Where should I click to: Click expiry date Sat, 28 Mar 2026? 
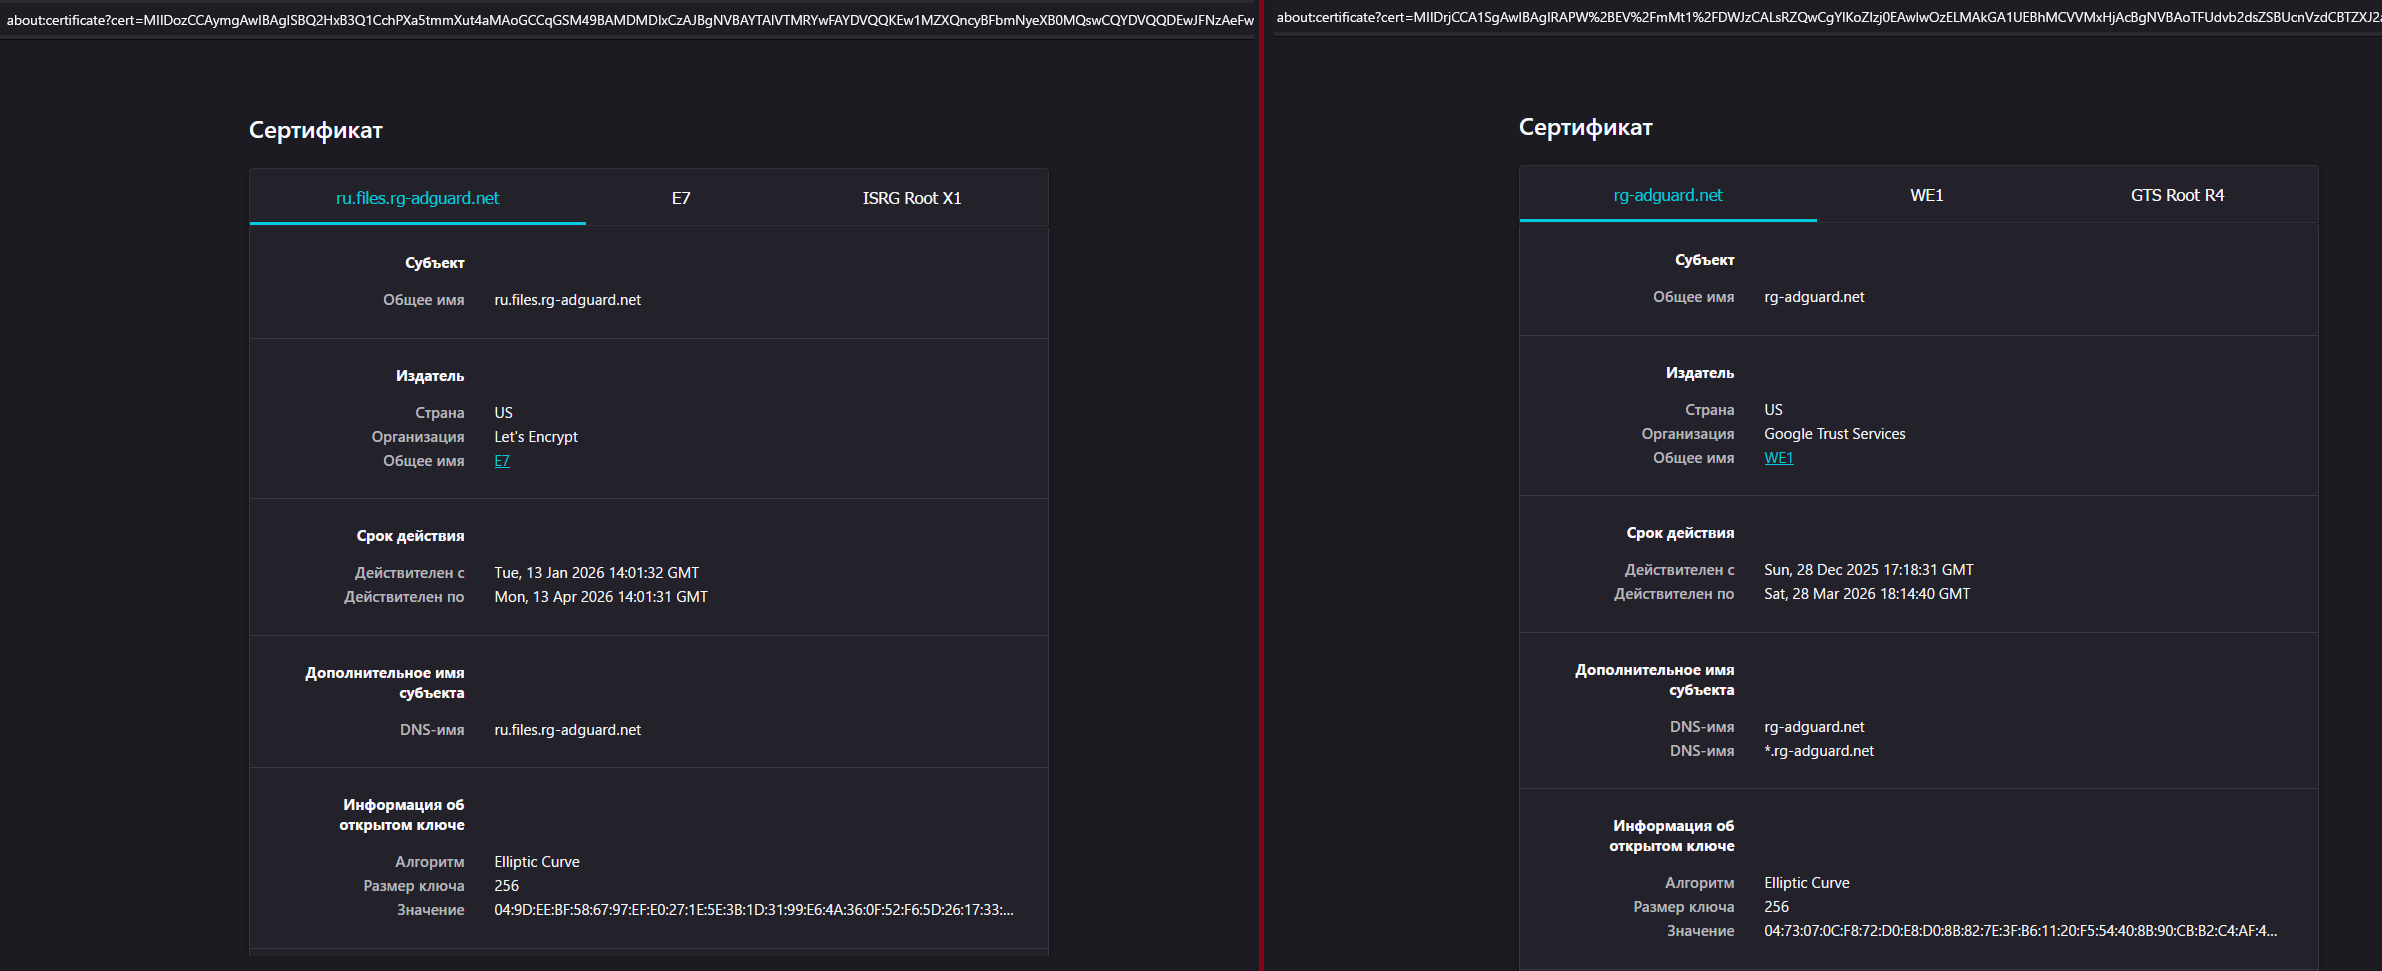pyautogui.click(x=1867, y=594)
